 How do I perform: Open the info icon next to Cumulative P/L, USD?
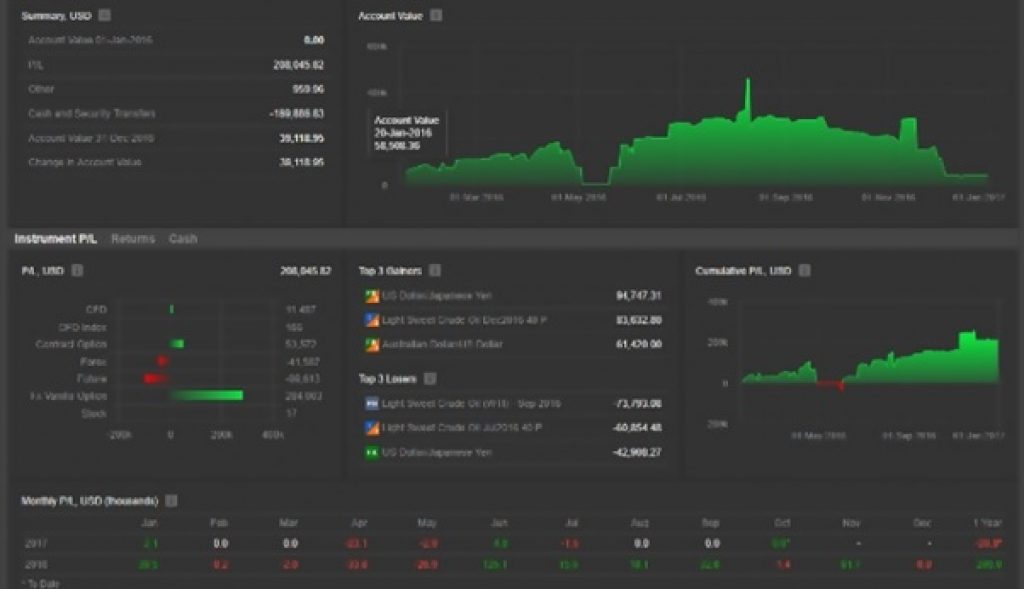[805, 270]
